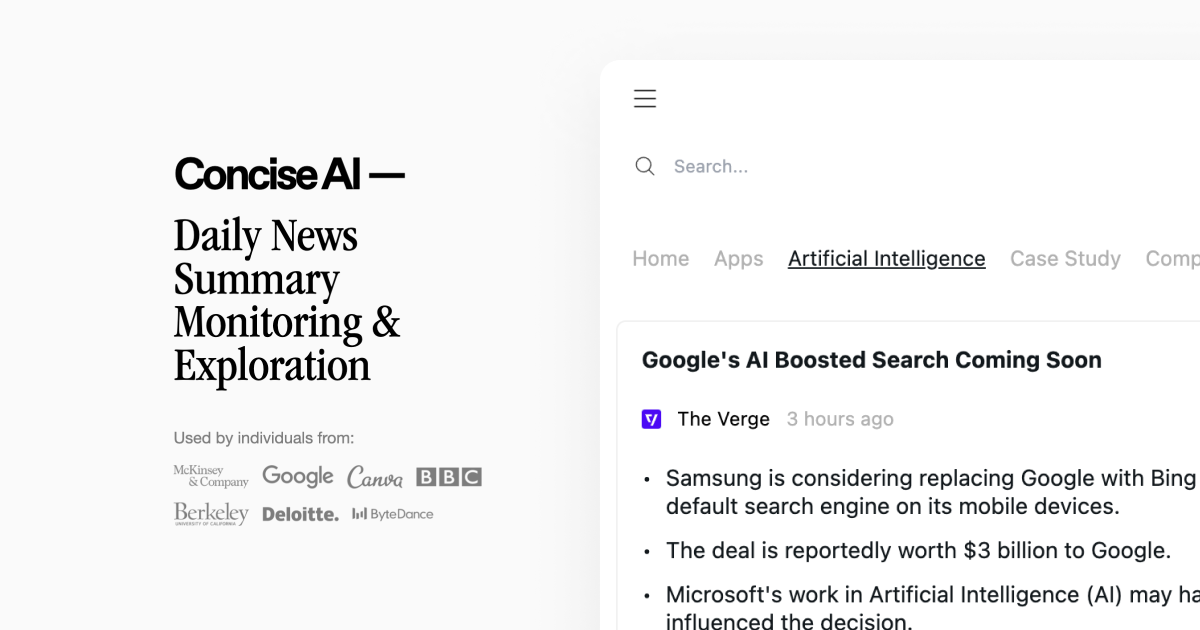Click the Concise AI heading
Image resolution: width=1200 pixels, height=630 pixels.
point(289,174)
